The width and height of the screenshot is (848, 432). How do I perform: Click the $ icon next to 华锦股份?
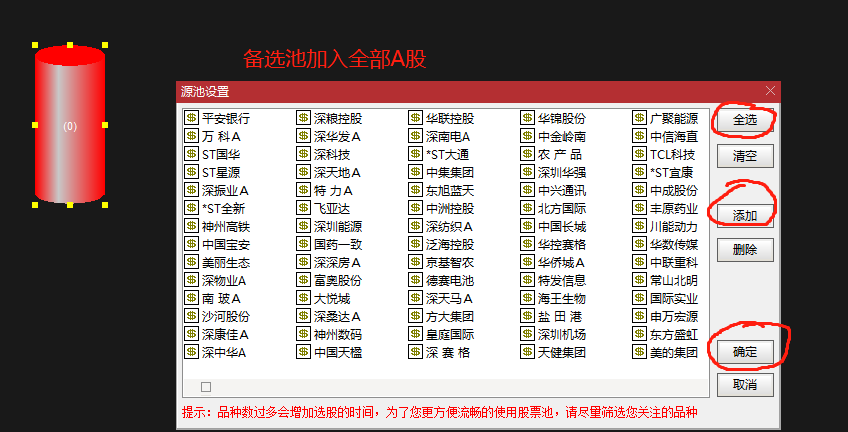528,118
